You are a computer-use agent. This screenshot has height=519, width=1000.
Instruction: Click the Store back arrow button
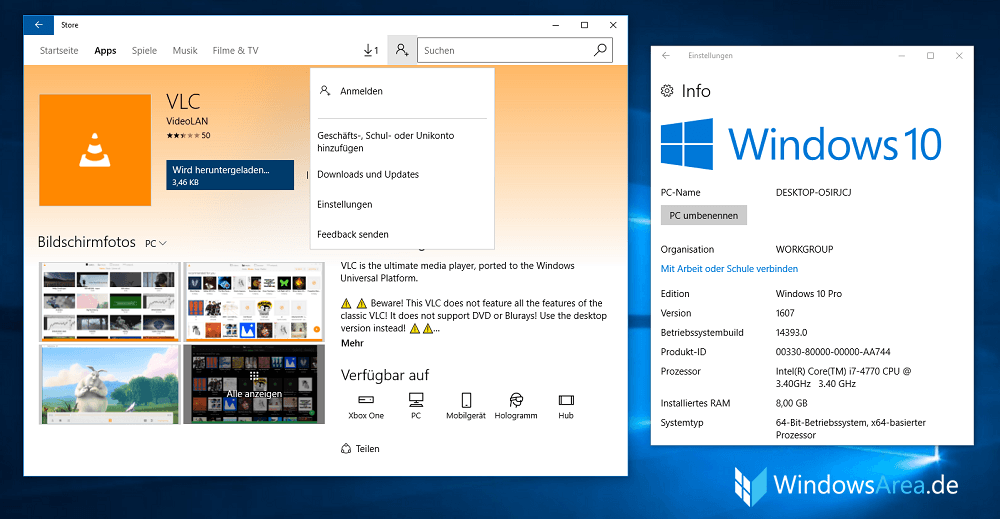[x=39, y=24]
